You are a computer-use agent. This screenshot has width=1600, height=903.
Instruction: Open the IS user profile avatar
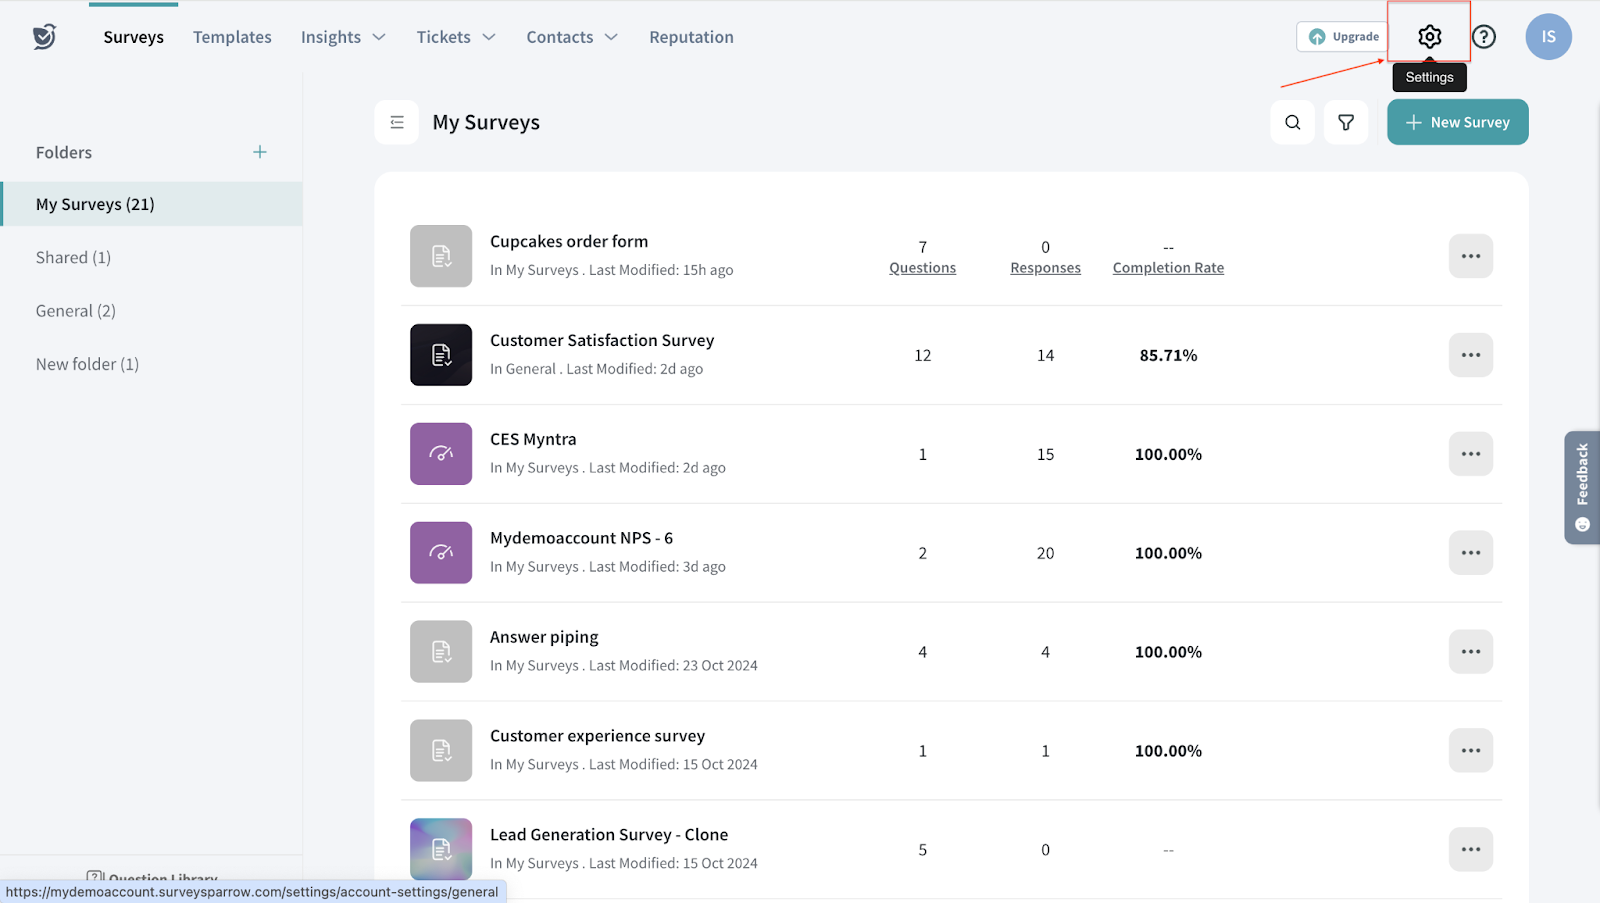click(1547, 37)
